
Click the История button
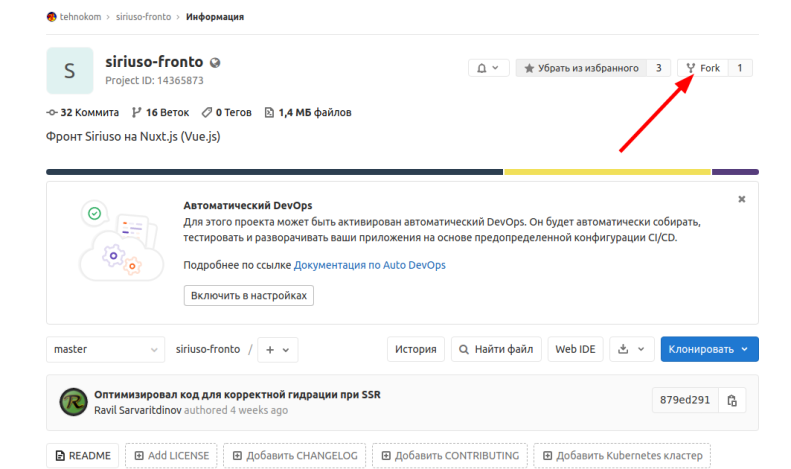416,349
